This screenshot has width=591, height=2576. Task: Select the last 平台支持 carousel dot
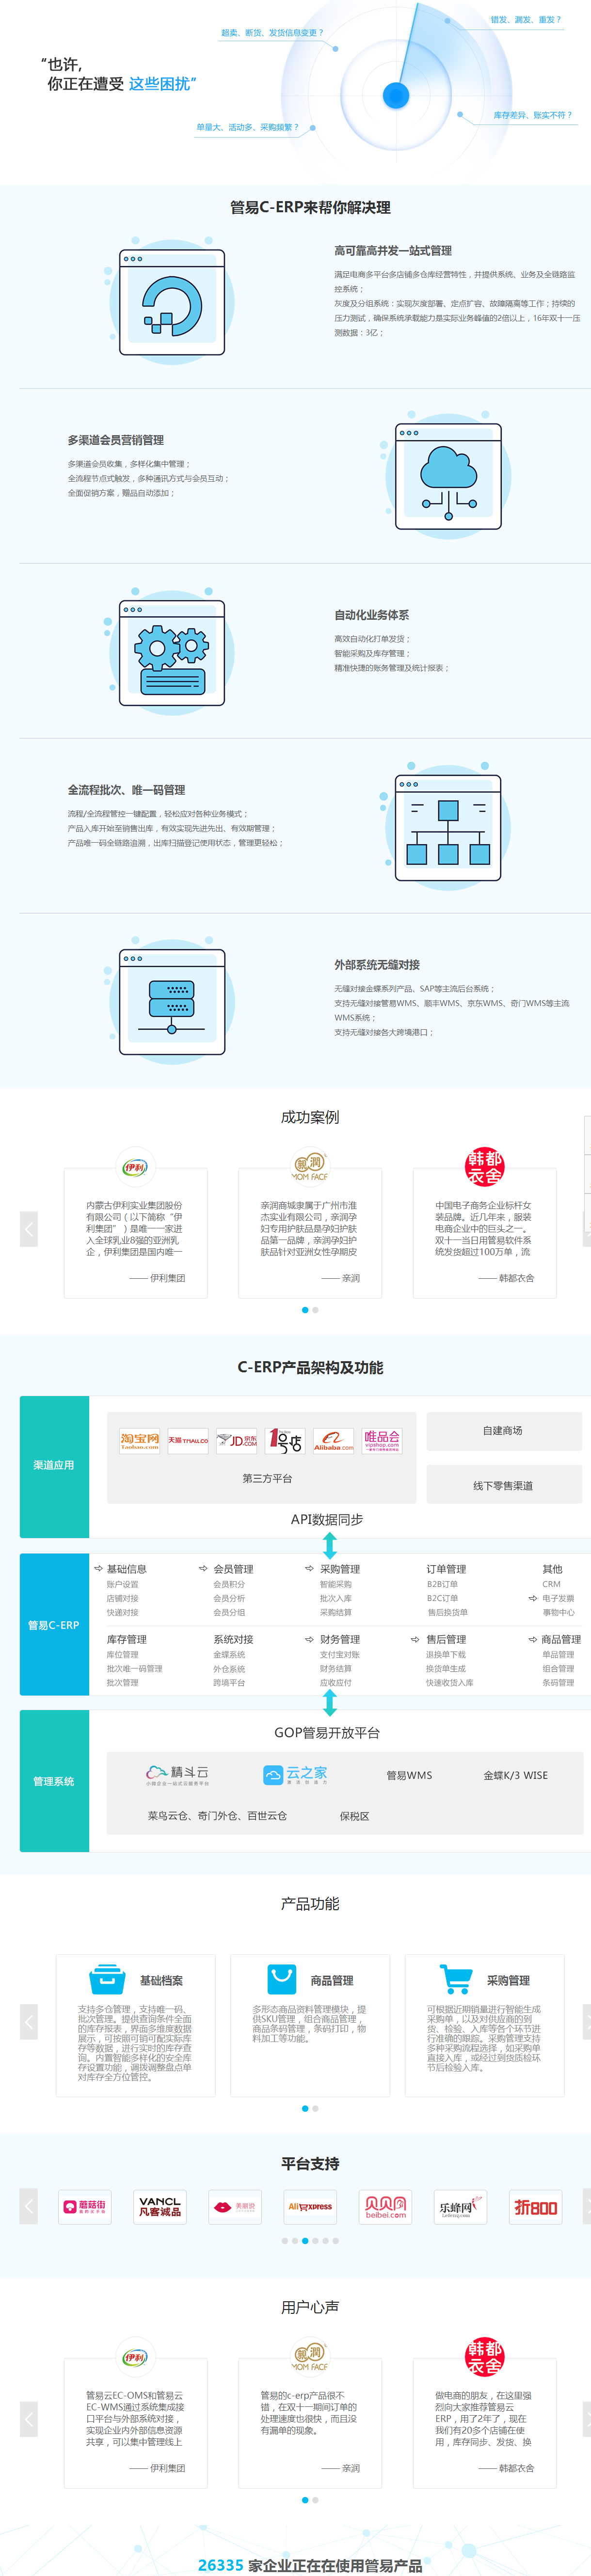click(336, 2241)
